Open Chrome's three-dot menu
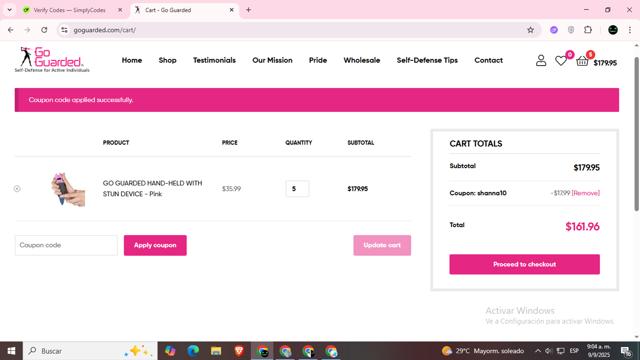 pyautogui.click(x=630, y=30)
